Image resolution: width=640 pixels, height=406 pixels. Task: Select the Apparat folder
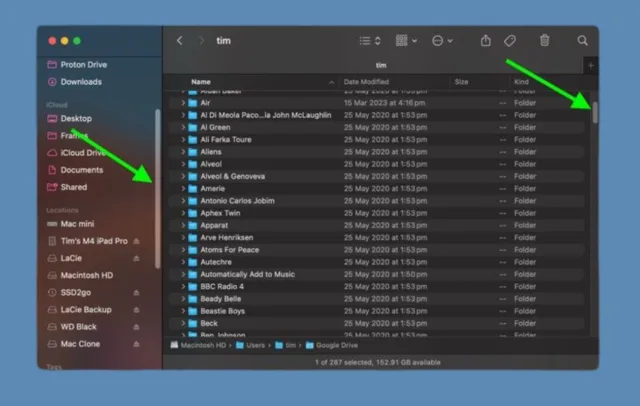(x=378, y=226)
